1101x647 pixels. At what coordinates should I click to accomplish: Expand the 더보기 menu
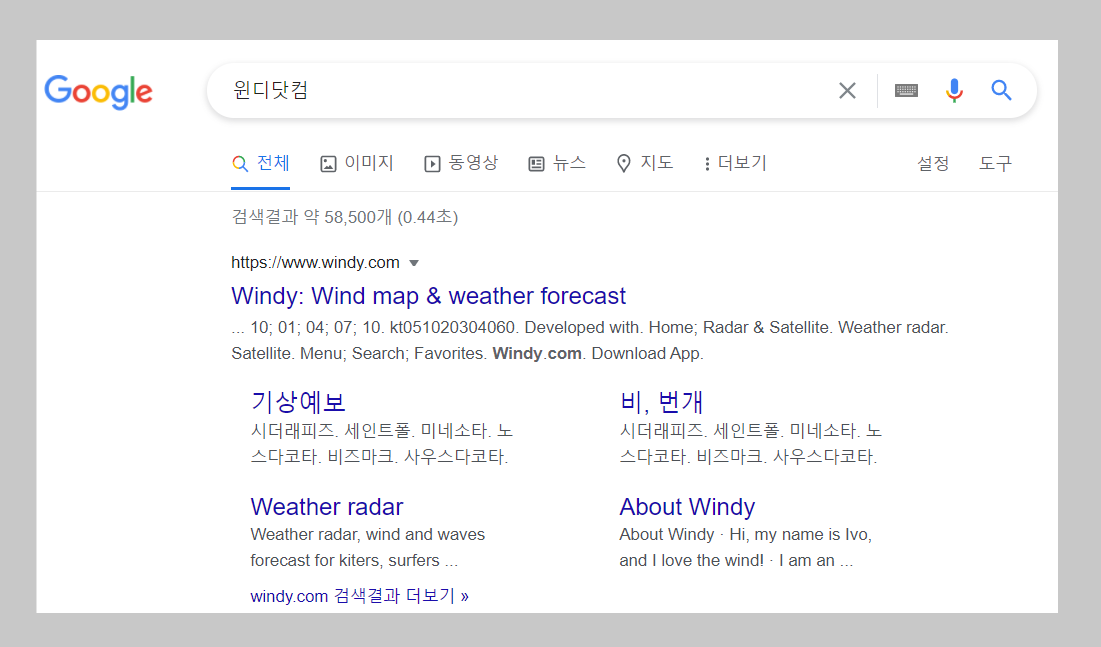point(735,164)
